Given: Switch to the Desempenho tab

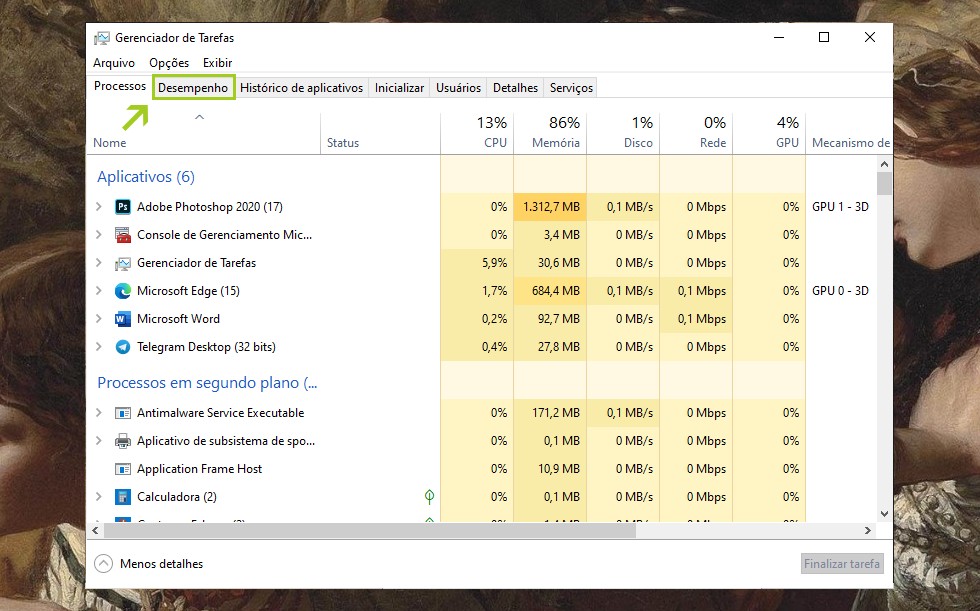Looking at the screenshot, I should pos(193,88).
